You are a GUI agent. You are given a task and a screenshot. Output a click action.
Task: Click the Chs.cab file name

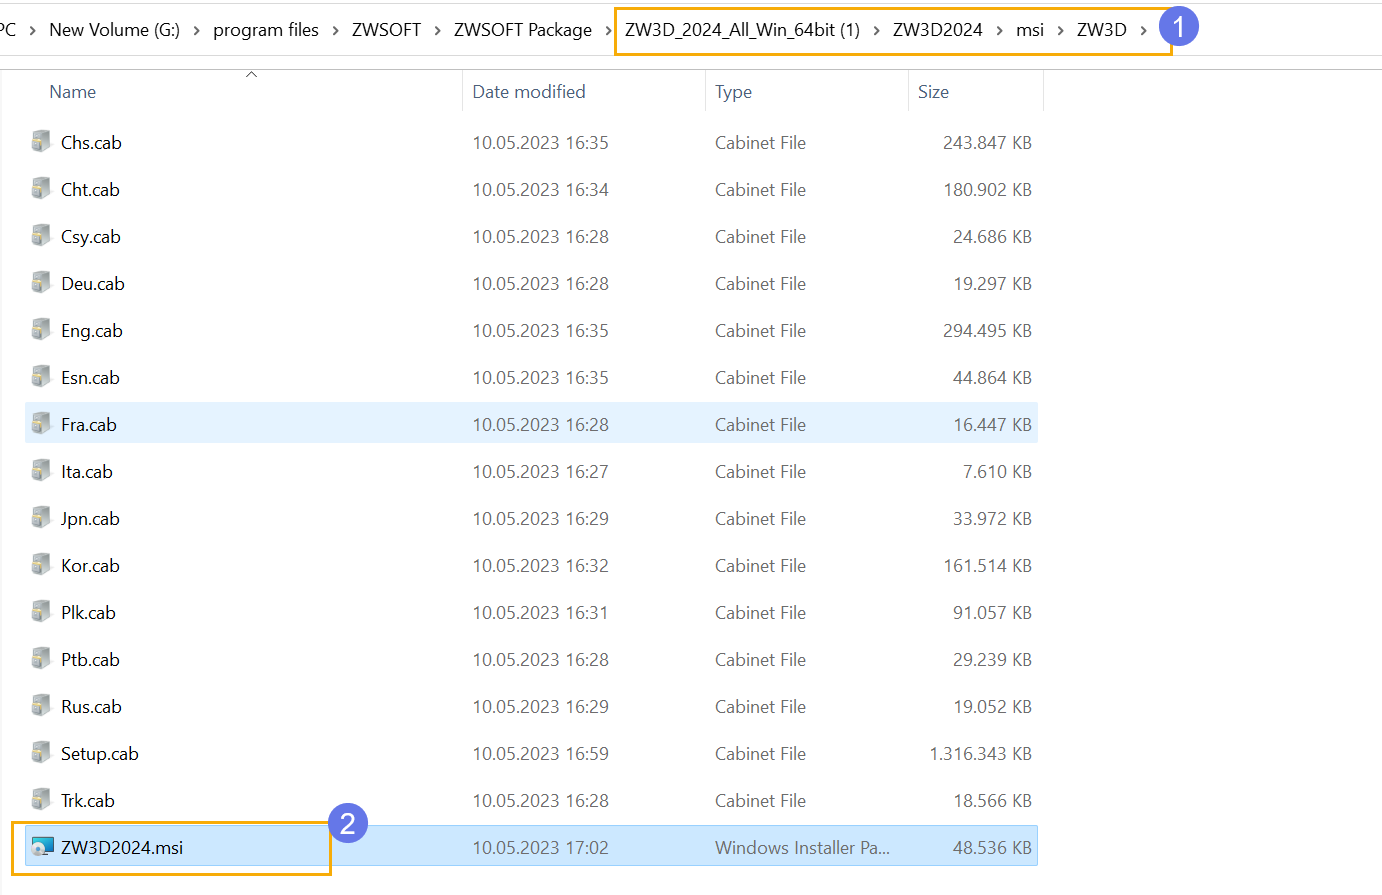(x=91, y=142)
